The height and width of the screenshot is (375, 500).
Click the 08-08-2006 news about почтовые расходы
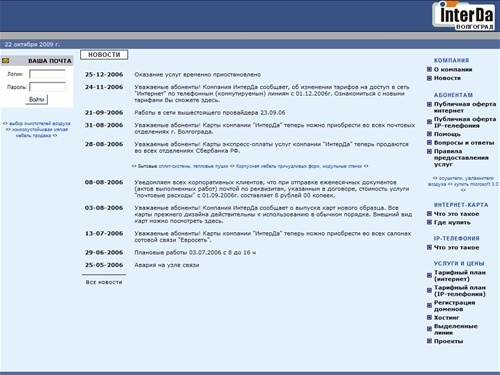click(271, 189)
